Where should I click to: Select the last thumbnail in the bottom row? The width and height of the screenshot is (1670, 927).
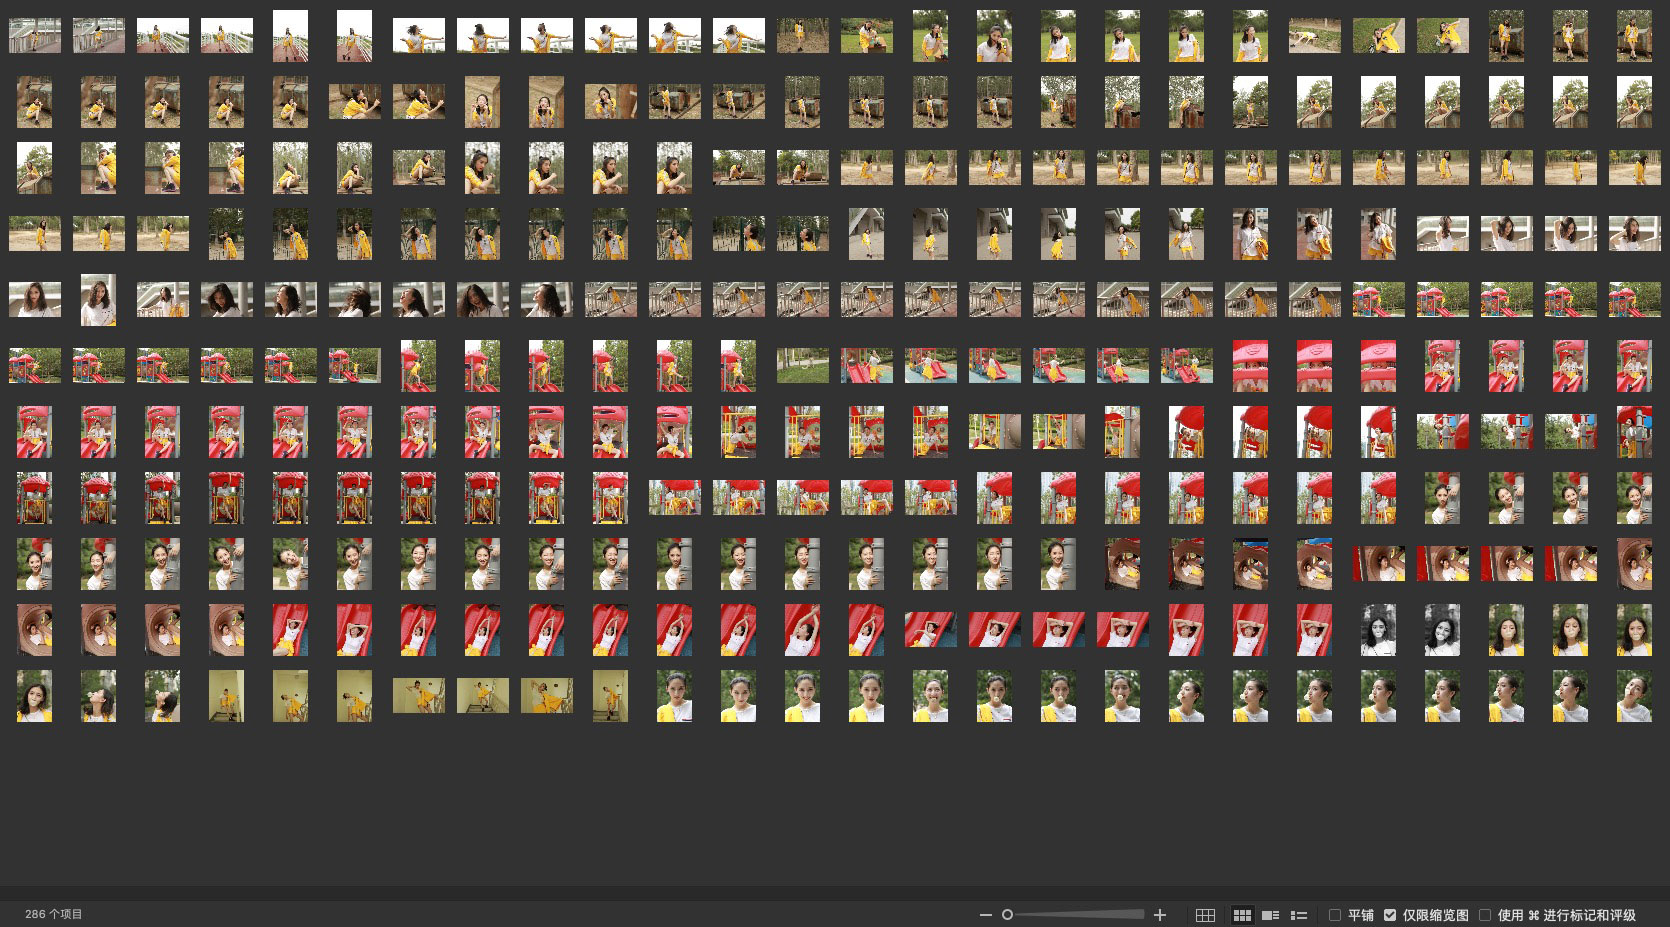pos(1635,696)
